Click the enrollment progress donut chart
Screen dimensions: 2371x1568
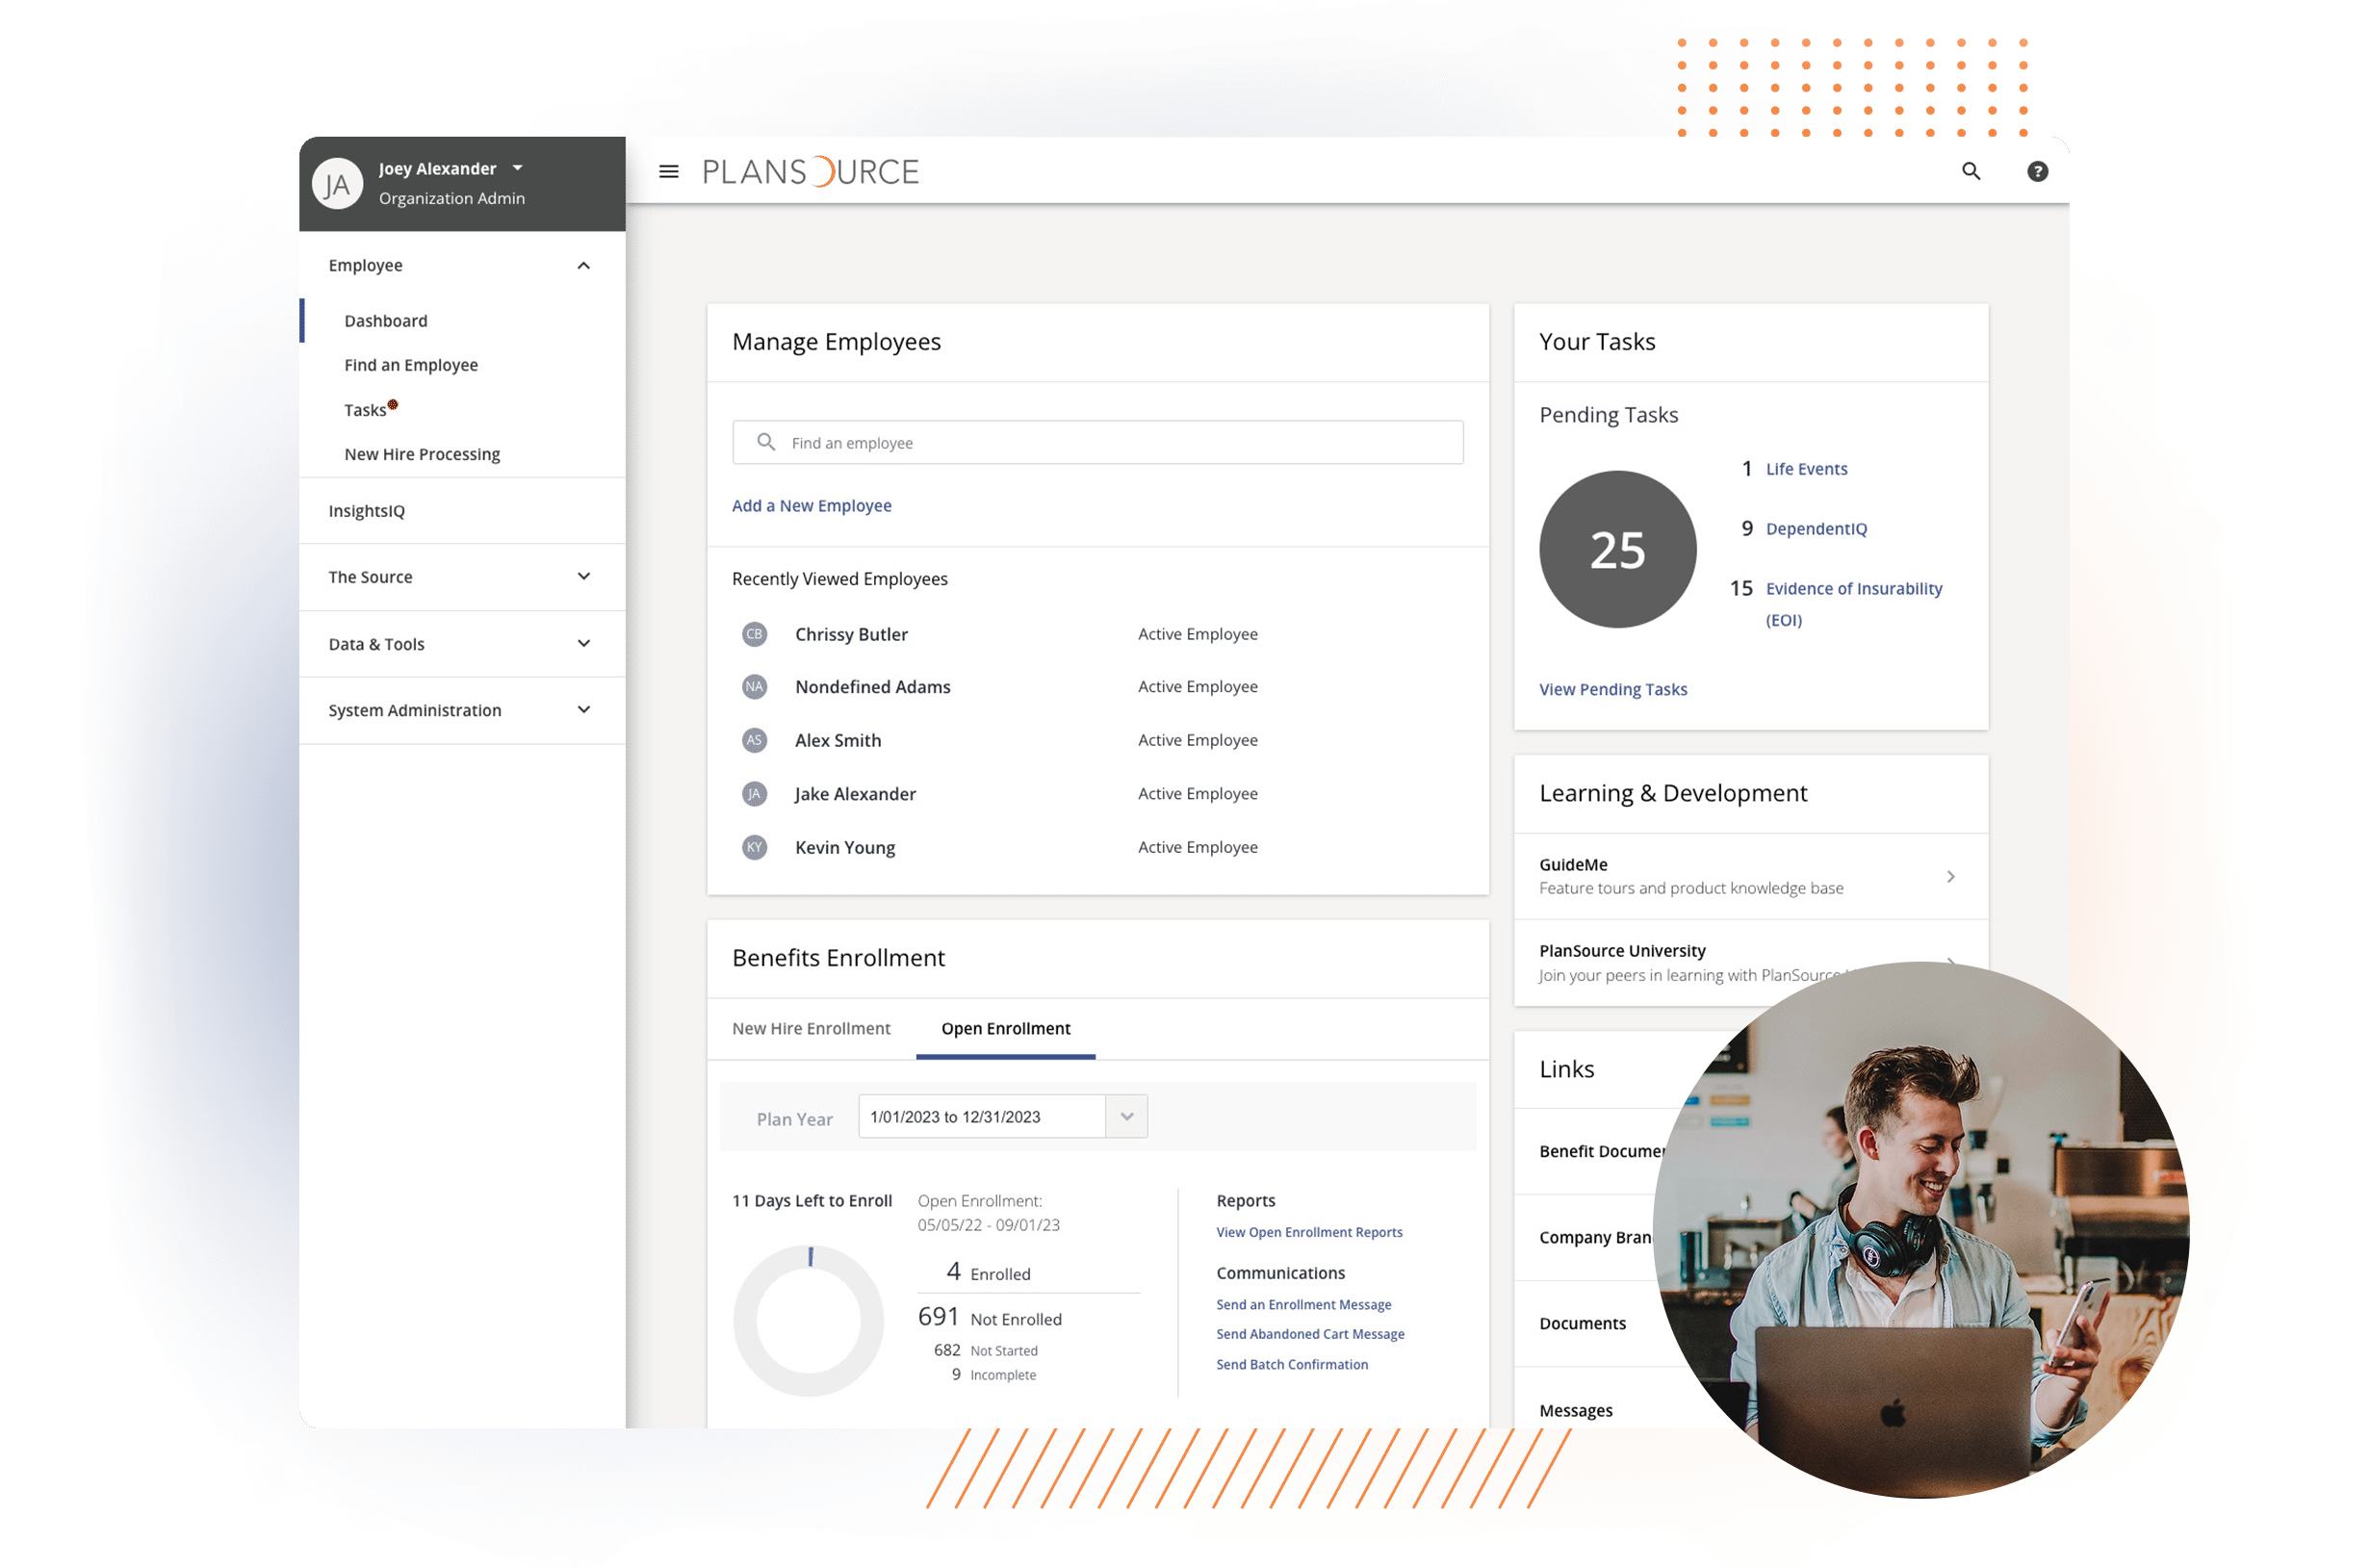(808, 1320)
